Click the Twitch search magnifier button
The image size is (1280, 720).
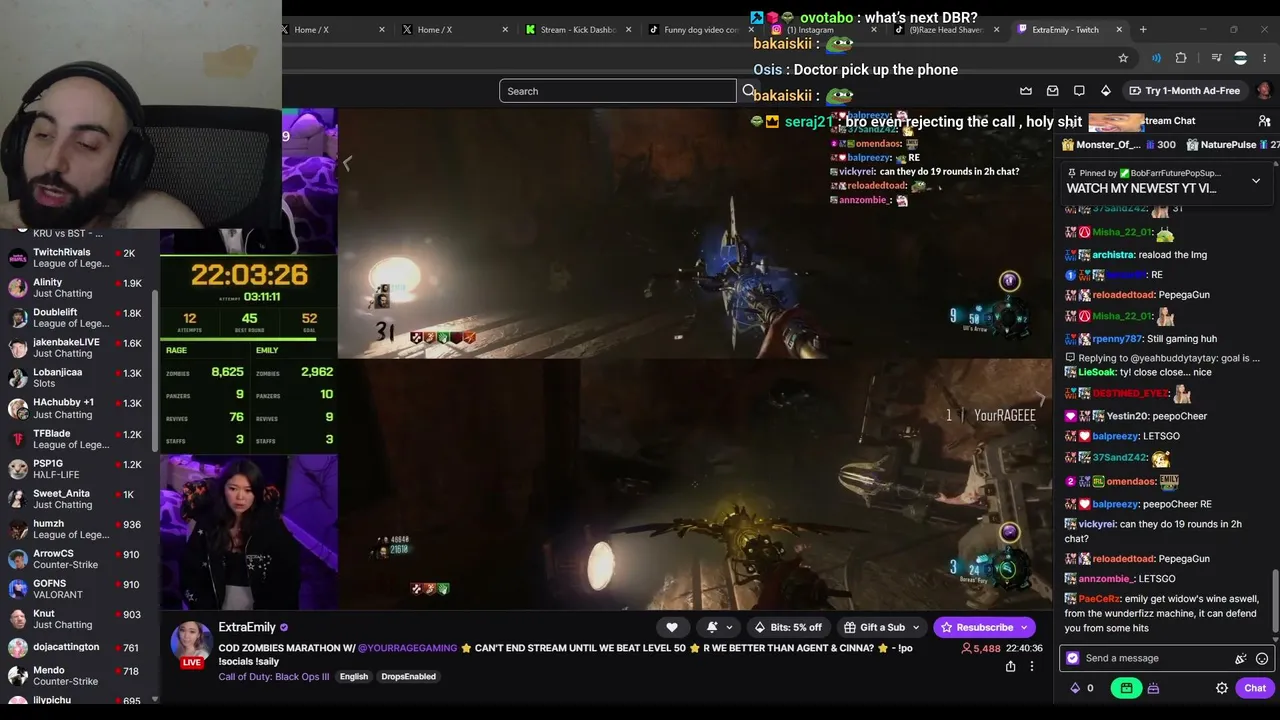(x=748, y=91)
